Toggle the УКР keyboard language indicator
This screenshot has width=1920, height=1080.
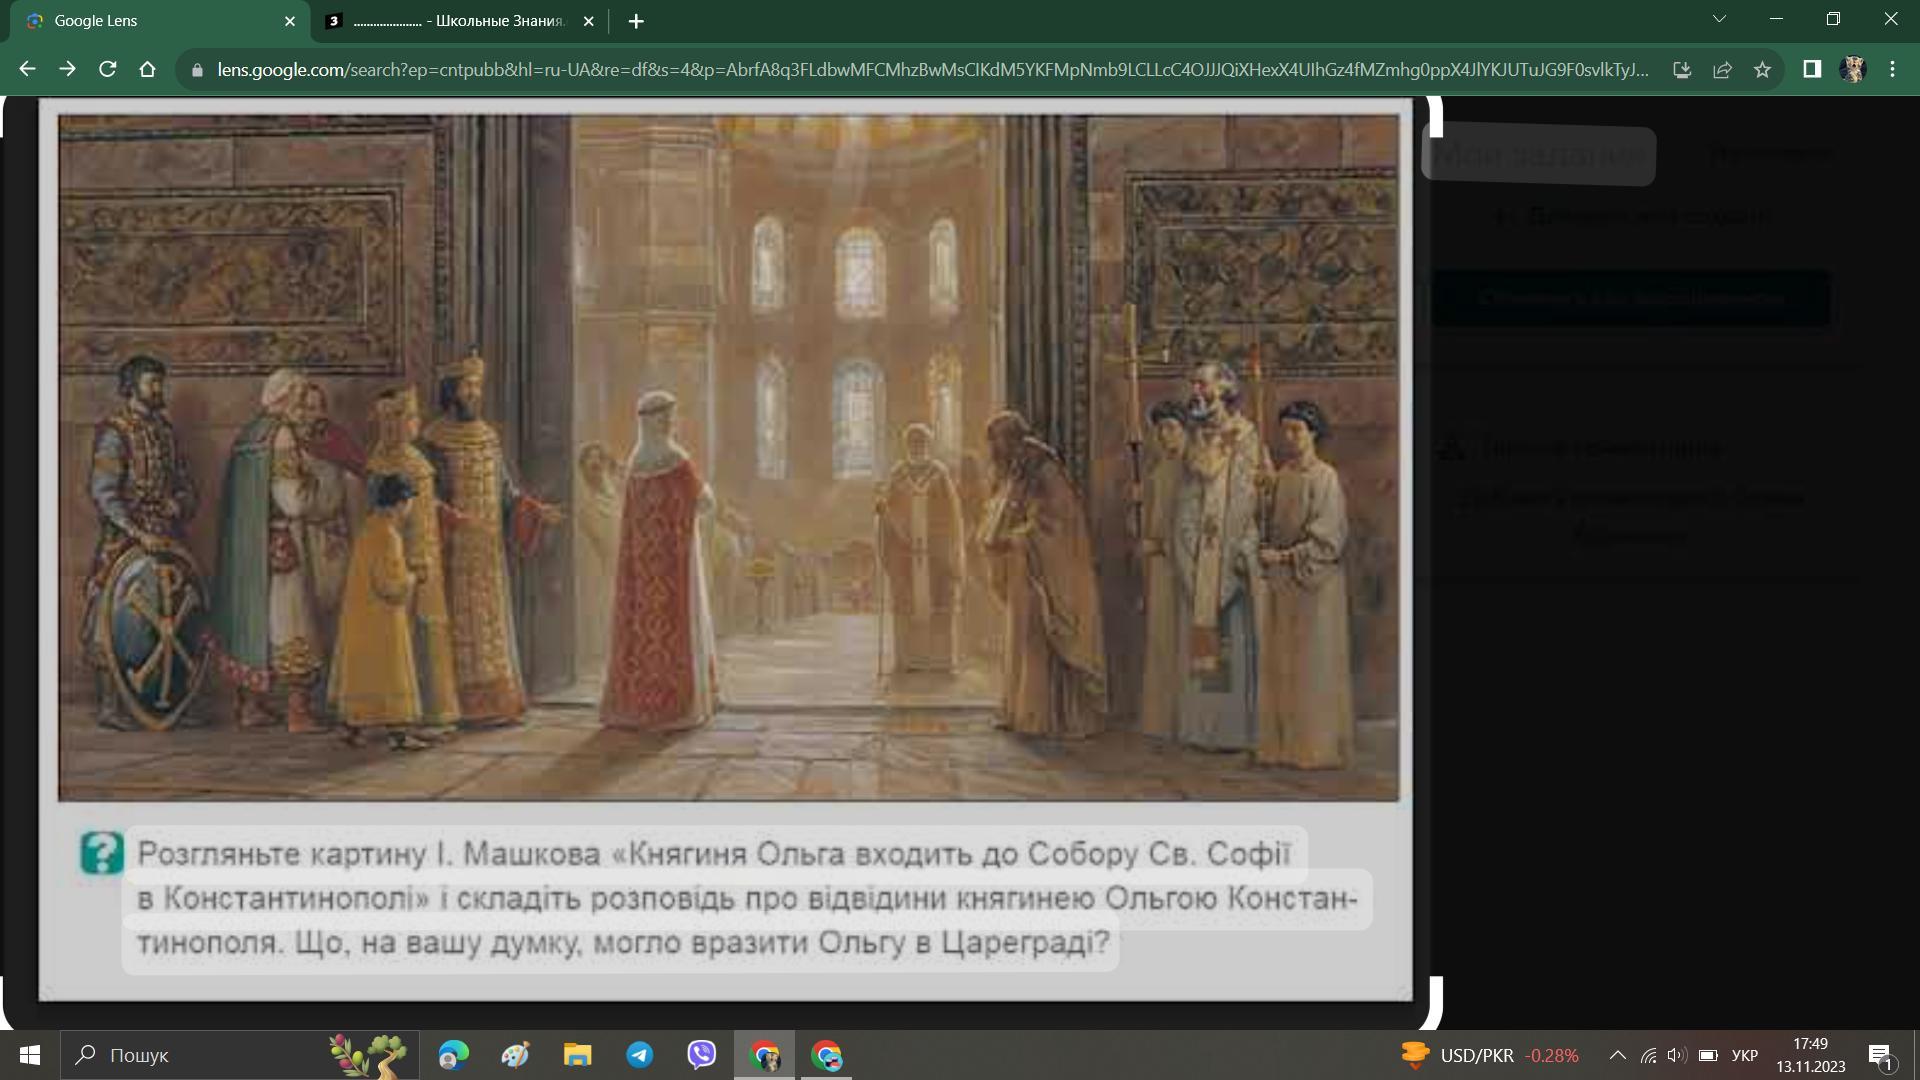[x=1744, y=1055]
